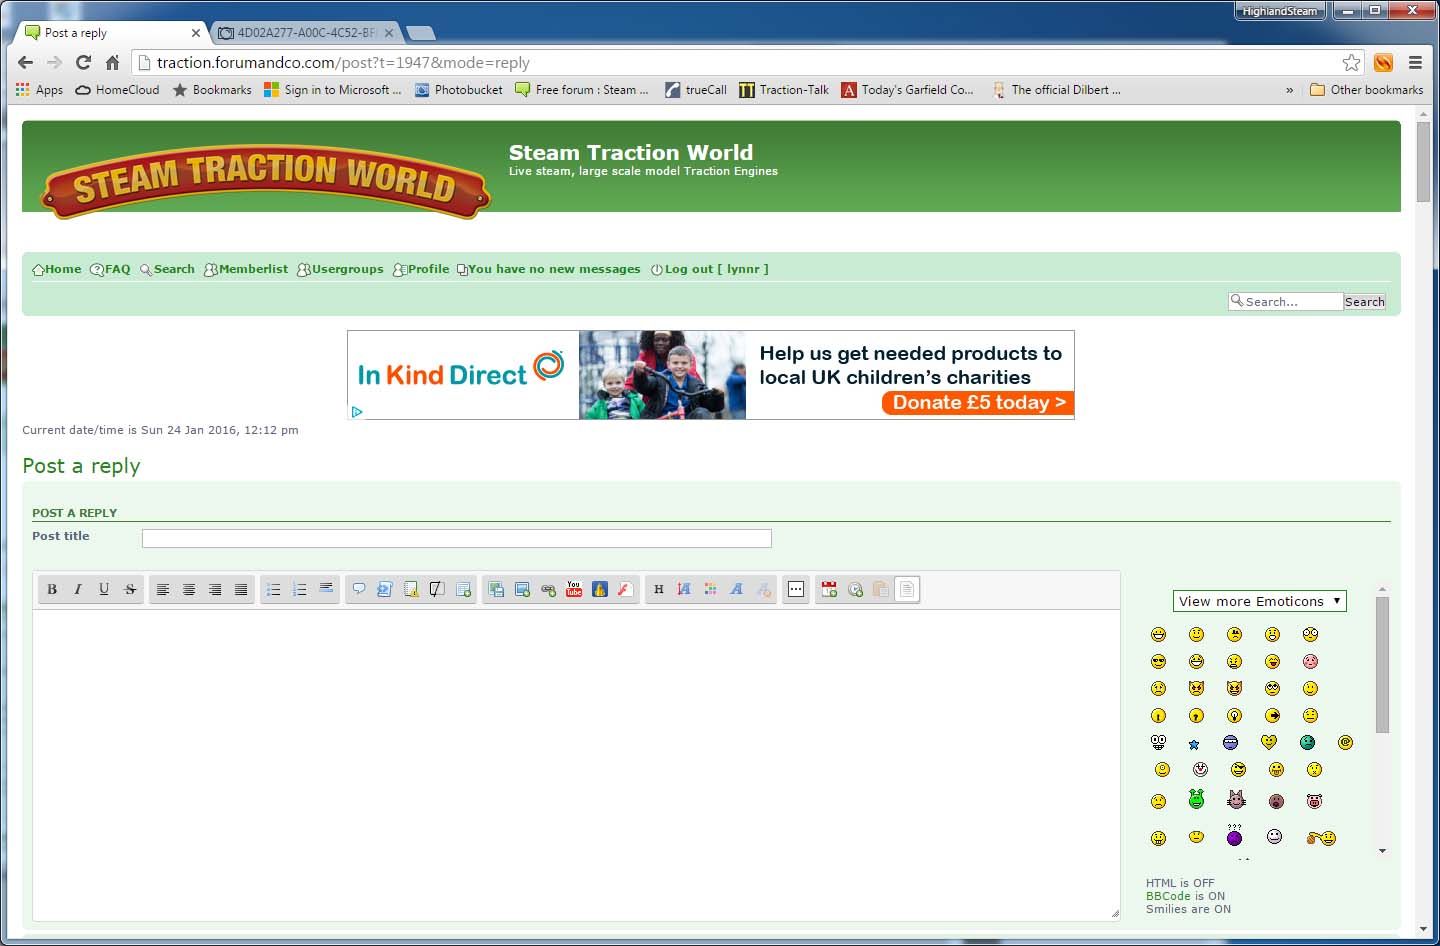Insert time with the clock icon
Image resolution: width=1440 pixels, height=946 pixels.
pyautogui.click(x=855, y=589)
